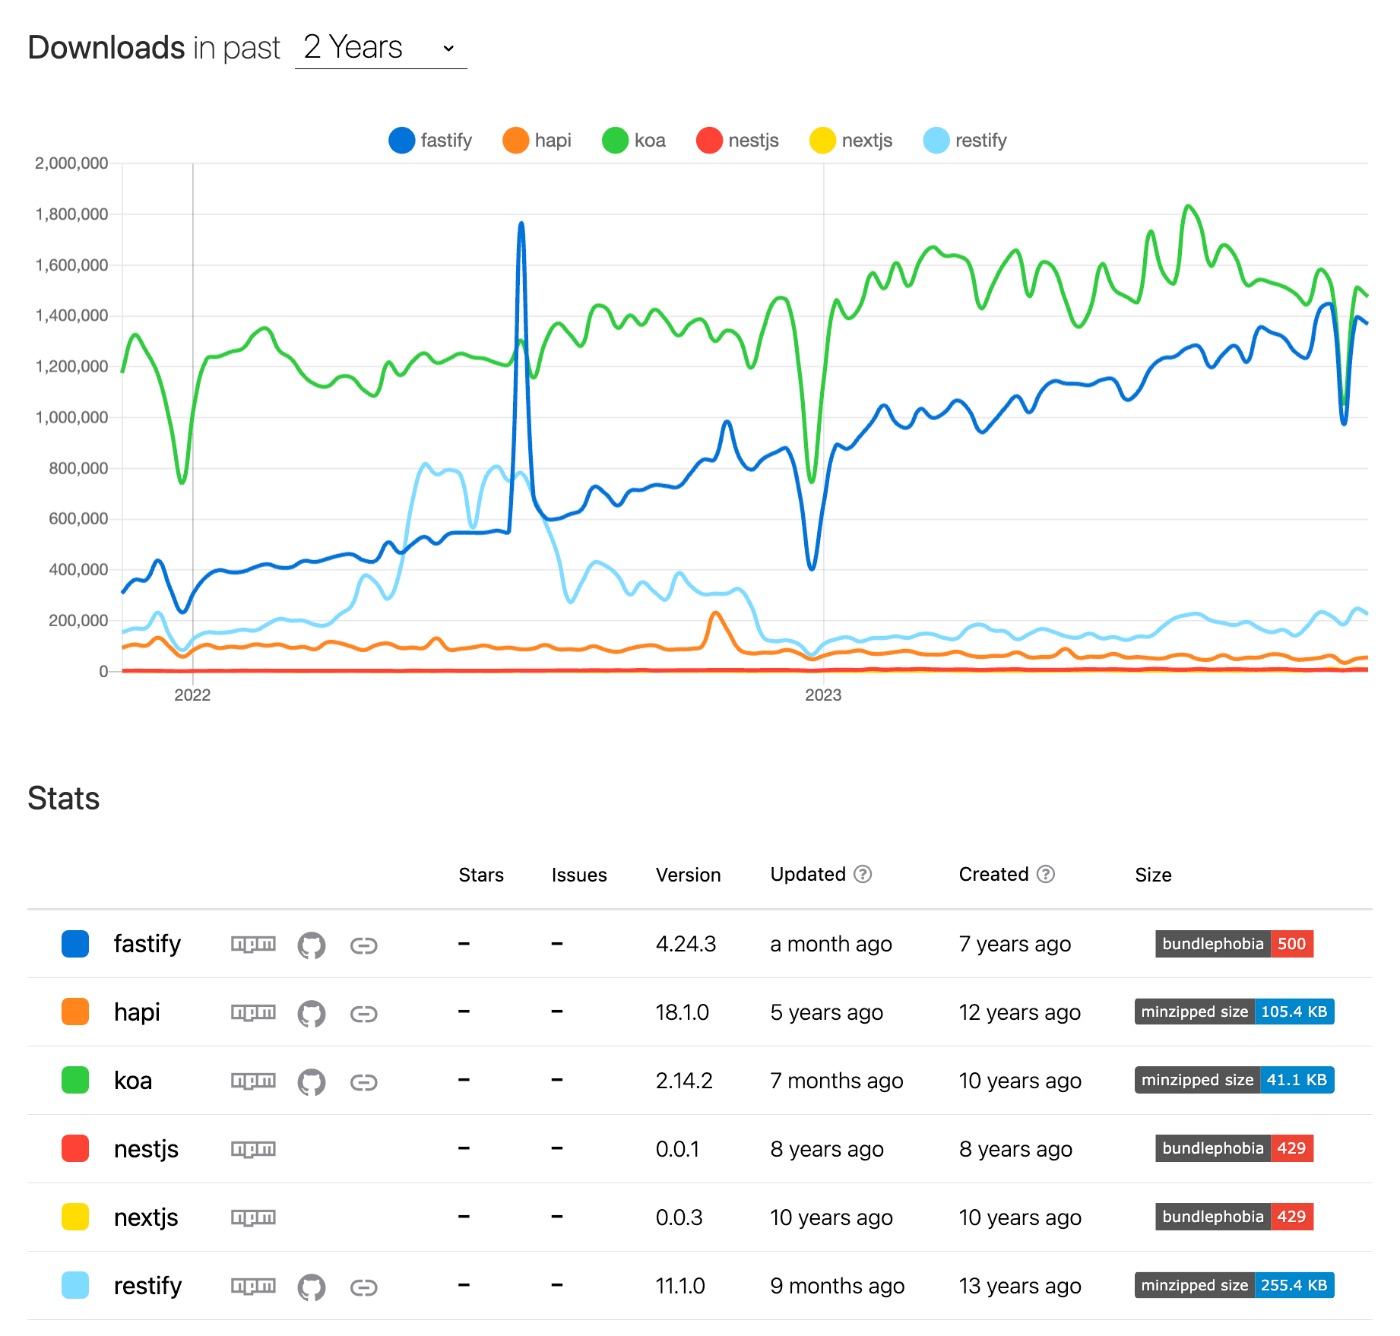Open the hapi package name in Stats
This screenshot has height=1336, width=1400.
tap(137, 1012)
